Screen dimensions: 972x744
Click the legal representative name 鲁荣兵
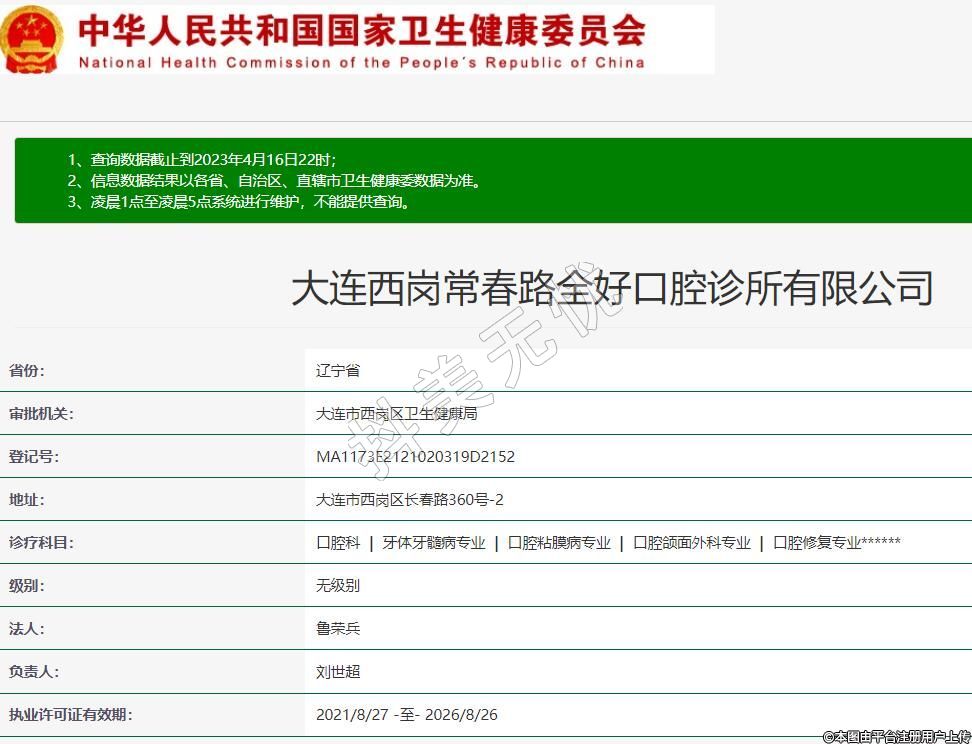[337, 629]
